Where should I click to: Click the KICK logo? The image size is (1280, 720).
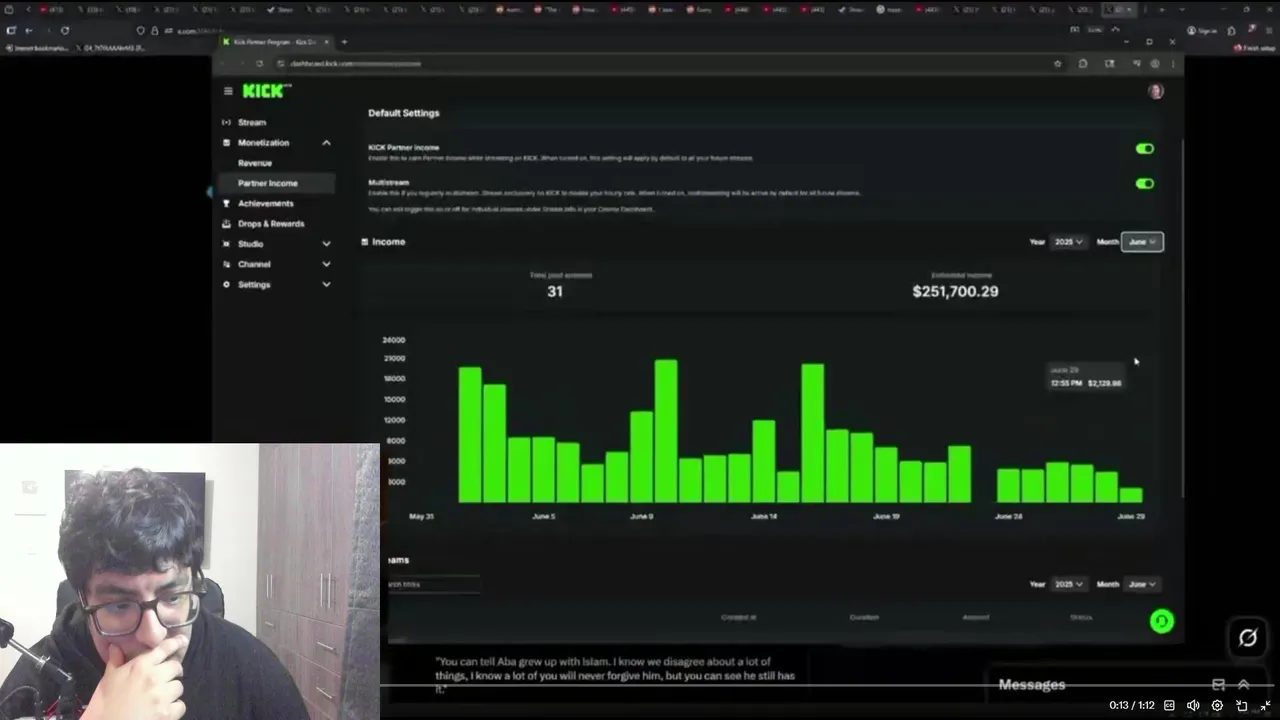[266, 91]
